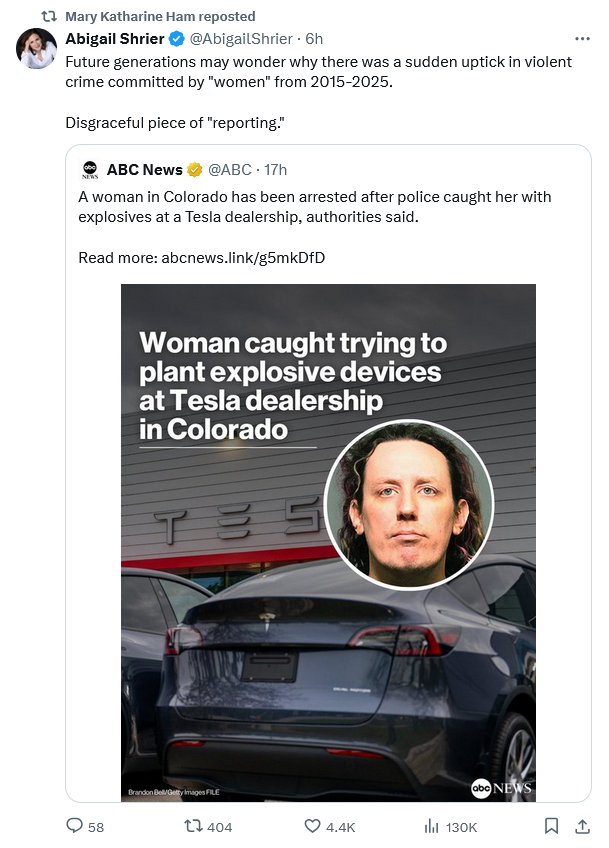Click the repost arrows icon
Image resolution: width=609 pixels, height=848 pixels.
point(195,826)
